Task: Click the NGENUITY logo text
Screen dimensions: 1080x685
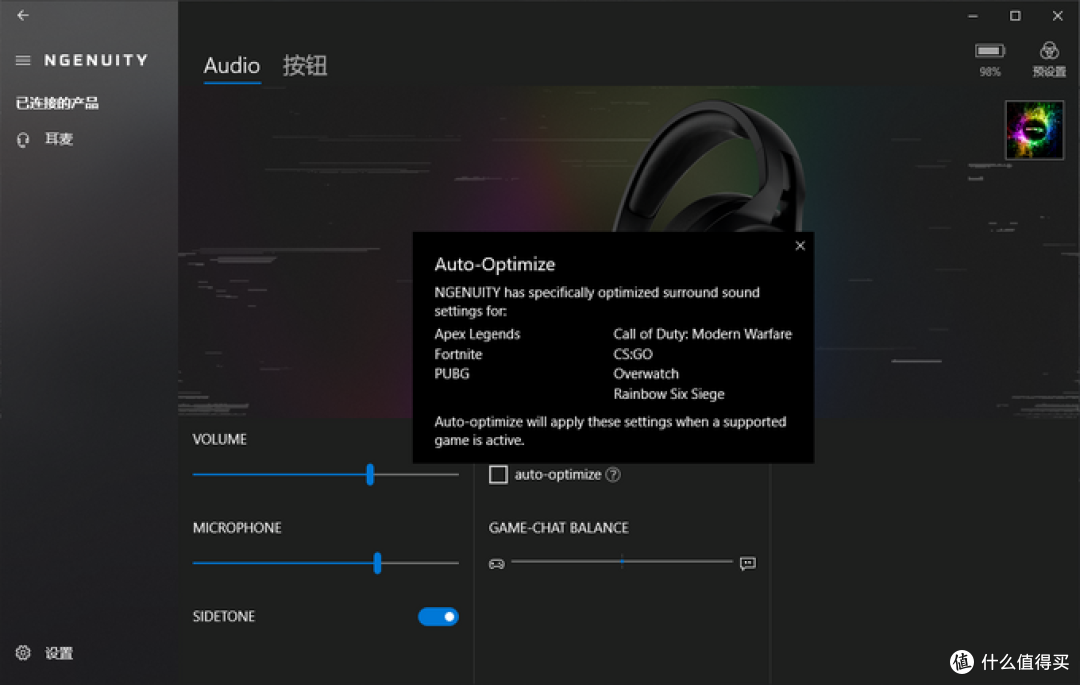Action: pos(96,61)
